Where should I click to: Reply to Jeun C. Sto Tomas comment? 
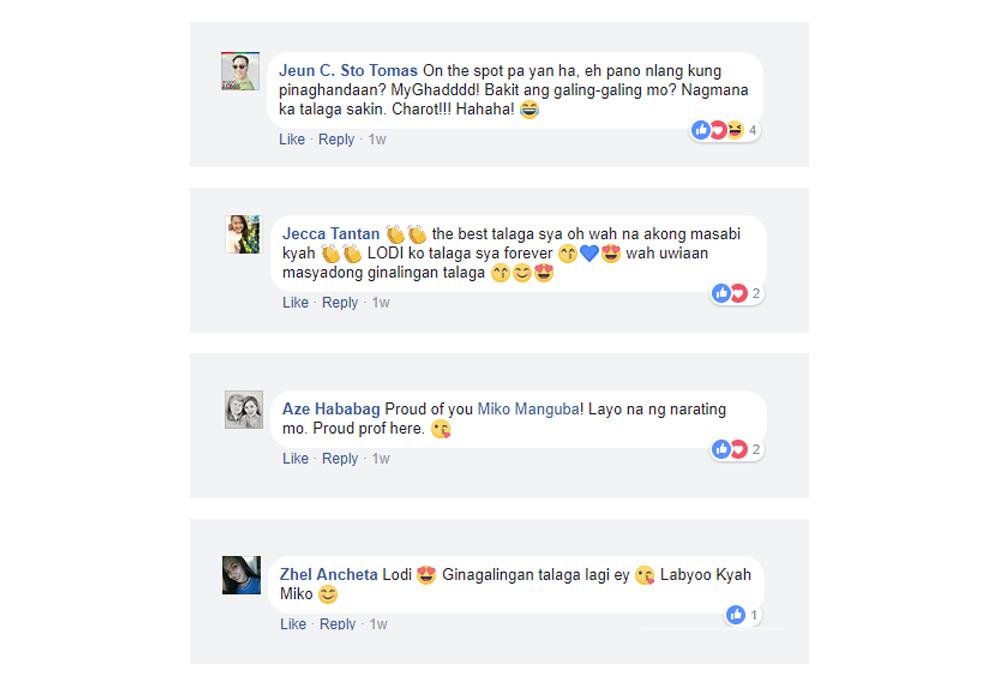336,139
